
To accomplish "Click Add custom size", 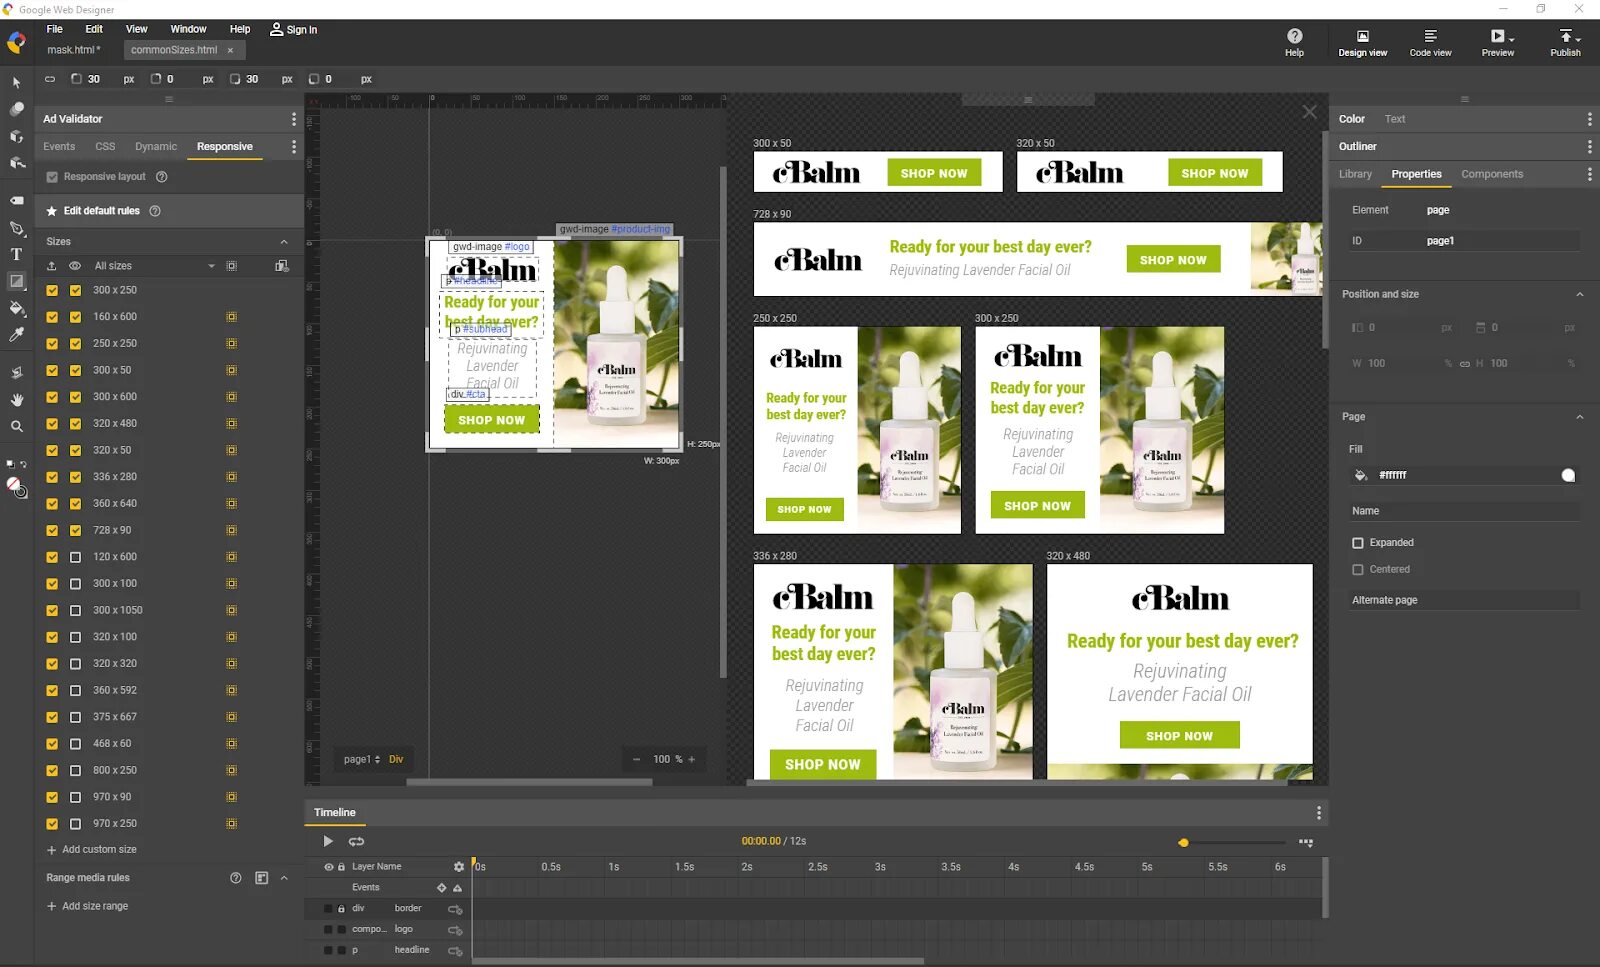I will [91, 850].
